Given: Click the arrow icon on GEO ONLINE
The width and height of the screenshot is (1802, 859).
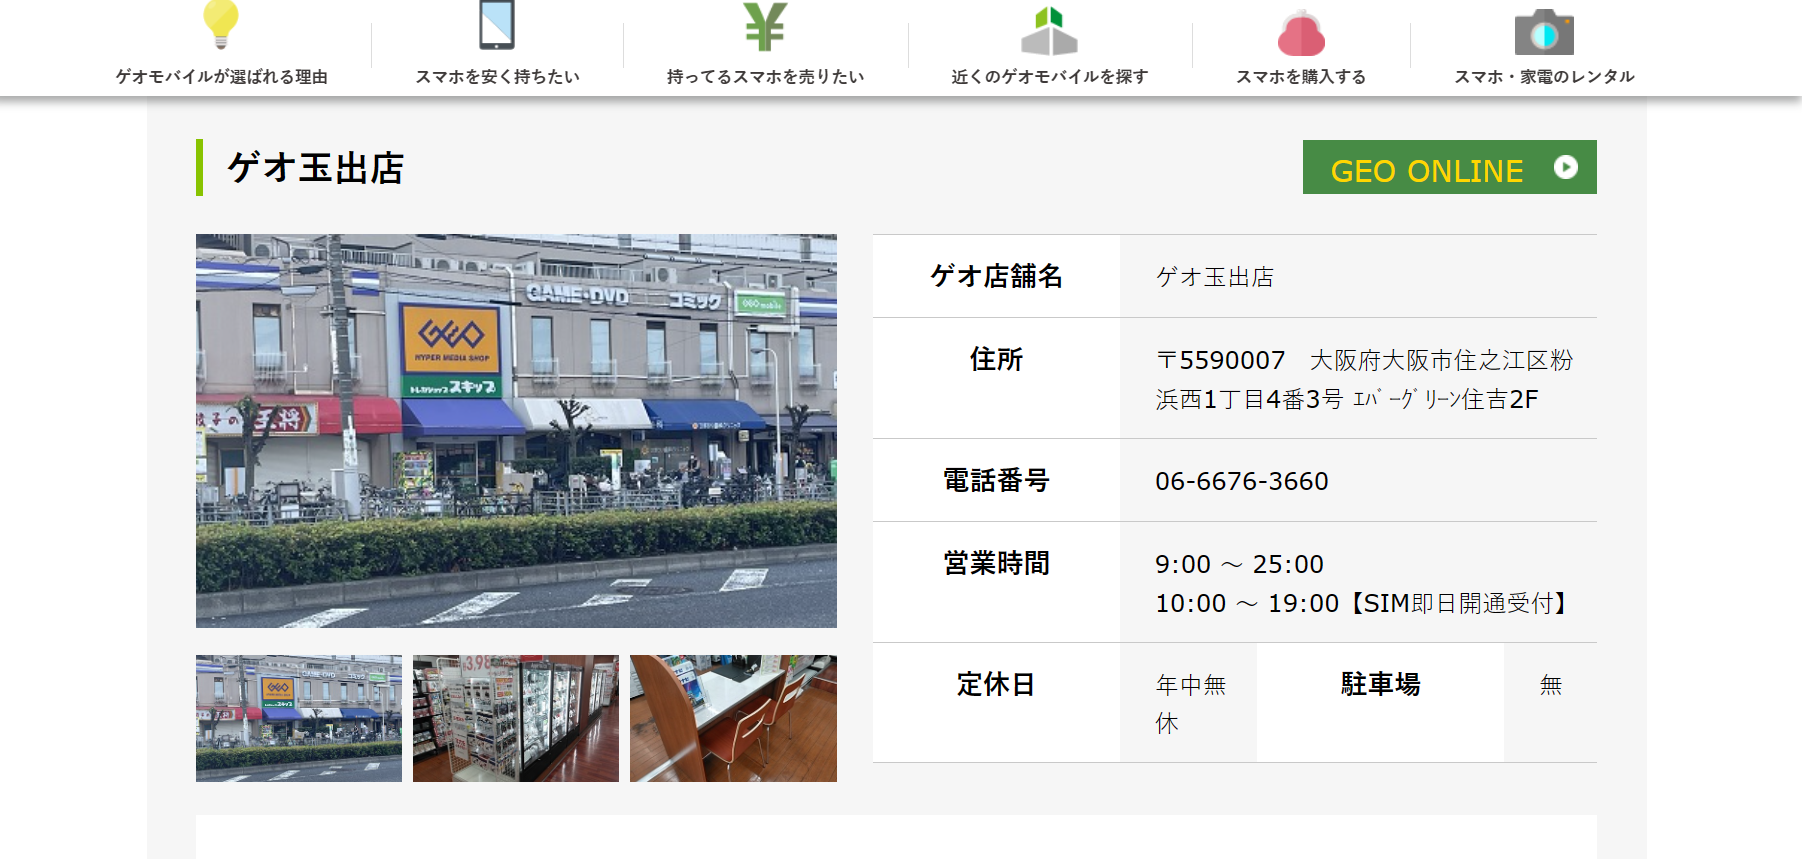Looking at the screenshot, I should coord(1565,167).
